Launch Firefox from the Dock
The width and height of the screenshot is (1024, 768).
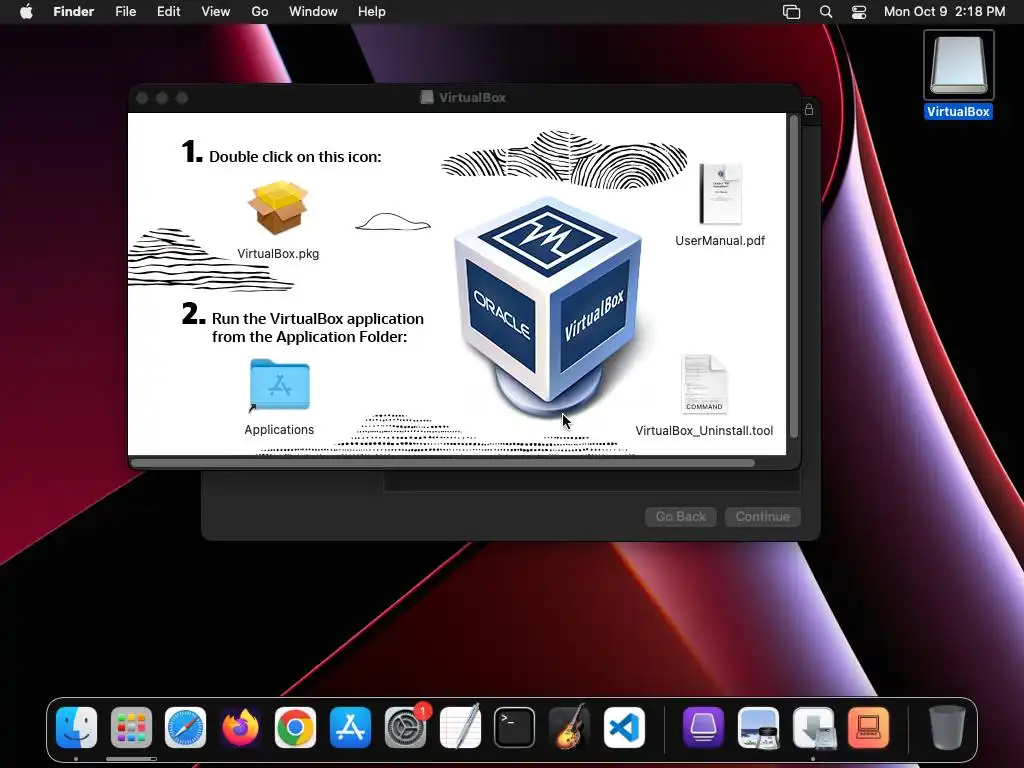point(240,728)
